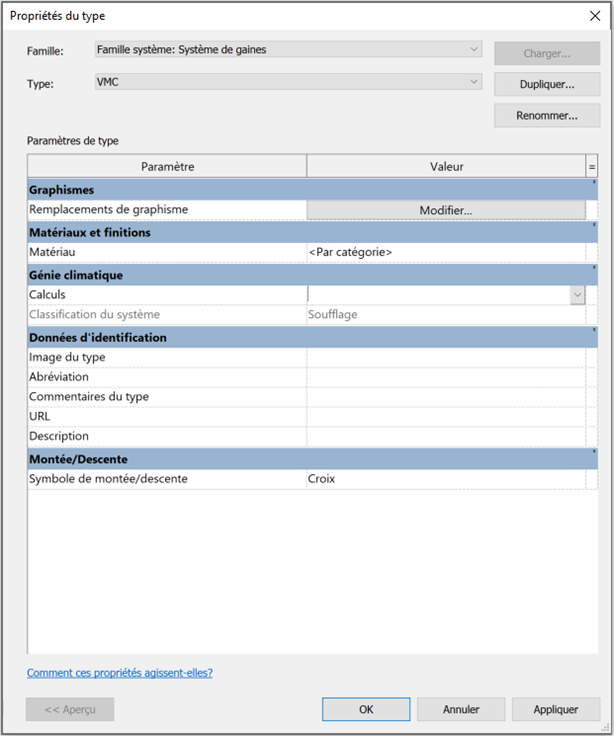Click the Symbole de montée/descente value Croix
614x736 pixels.
(445, 479)
